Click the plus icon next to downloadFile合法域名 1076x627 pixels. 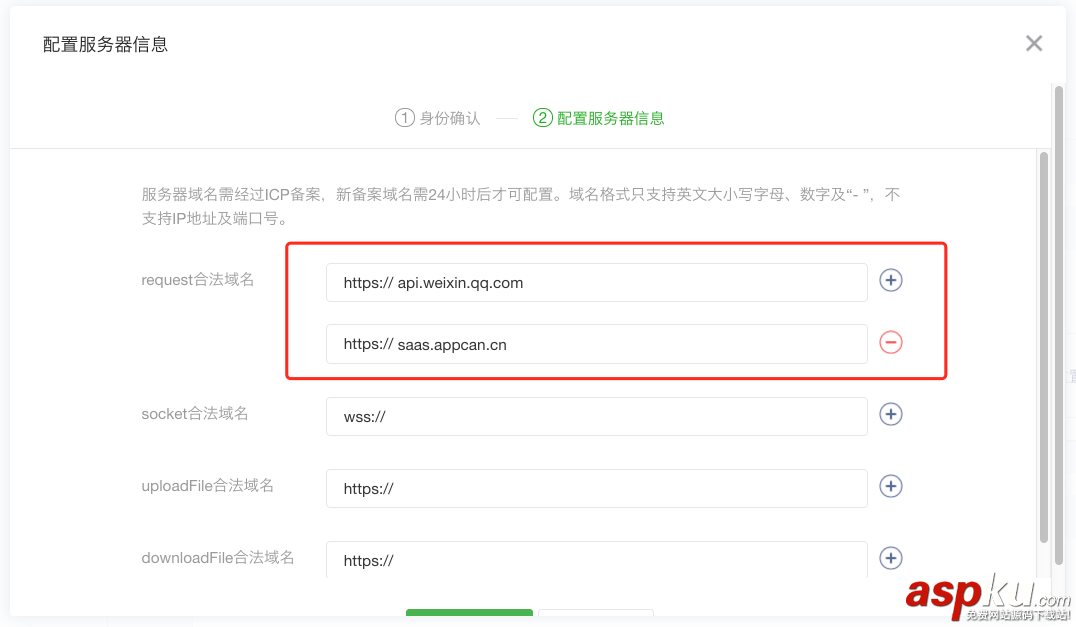click(890, 558)
